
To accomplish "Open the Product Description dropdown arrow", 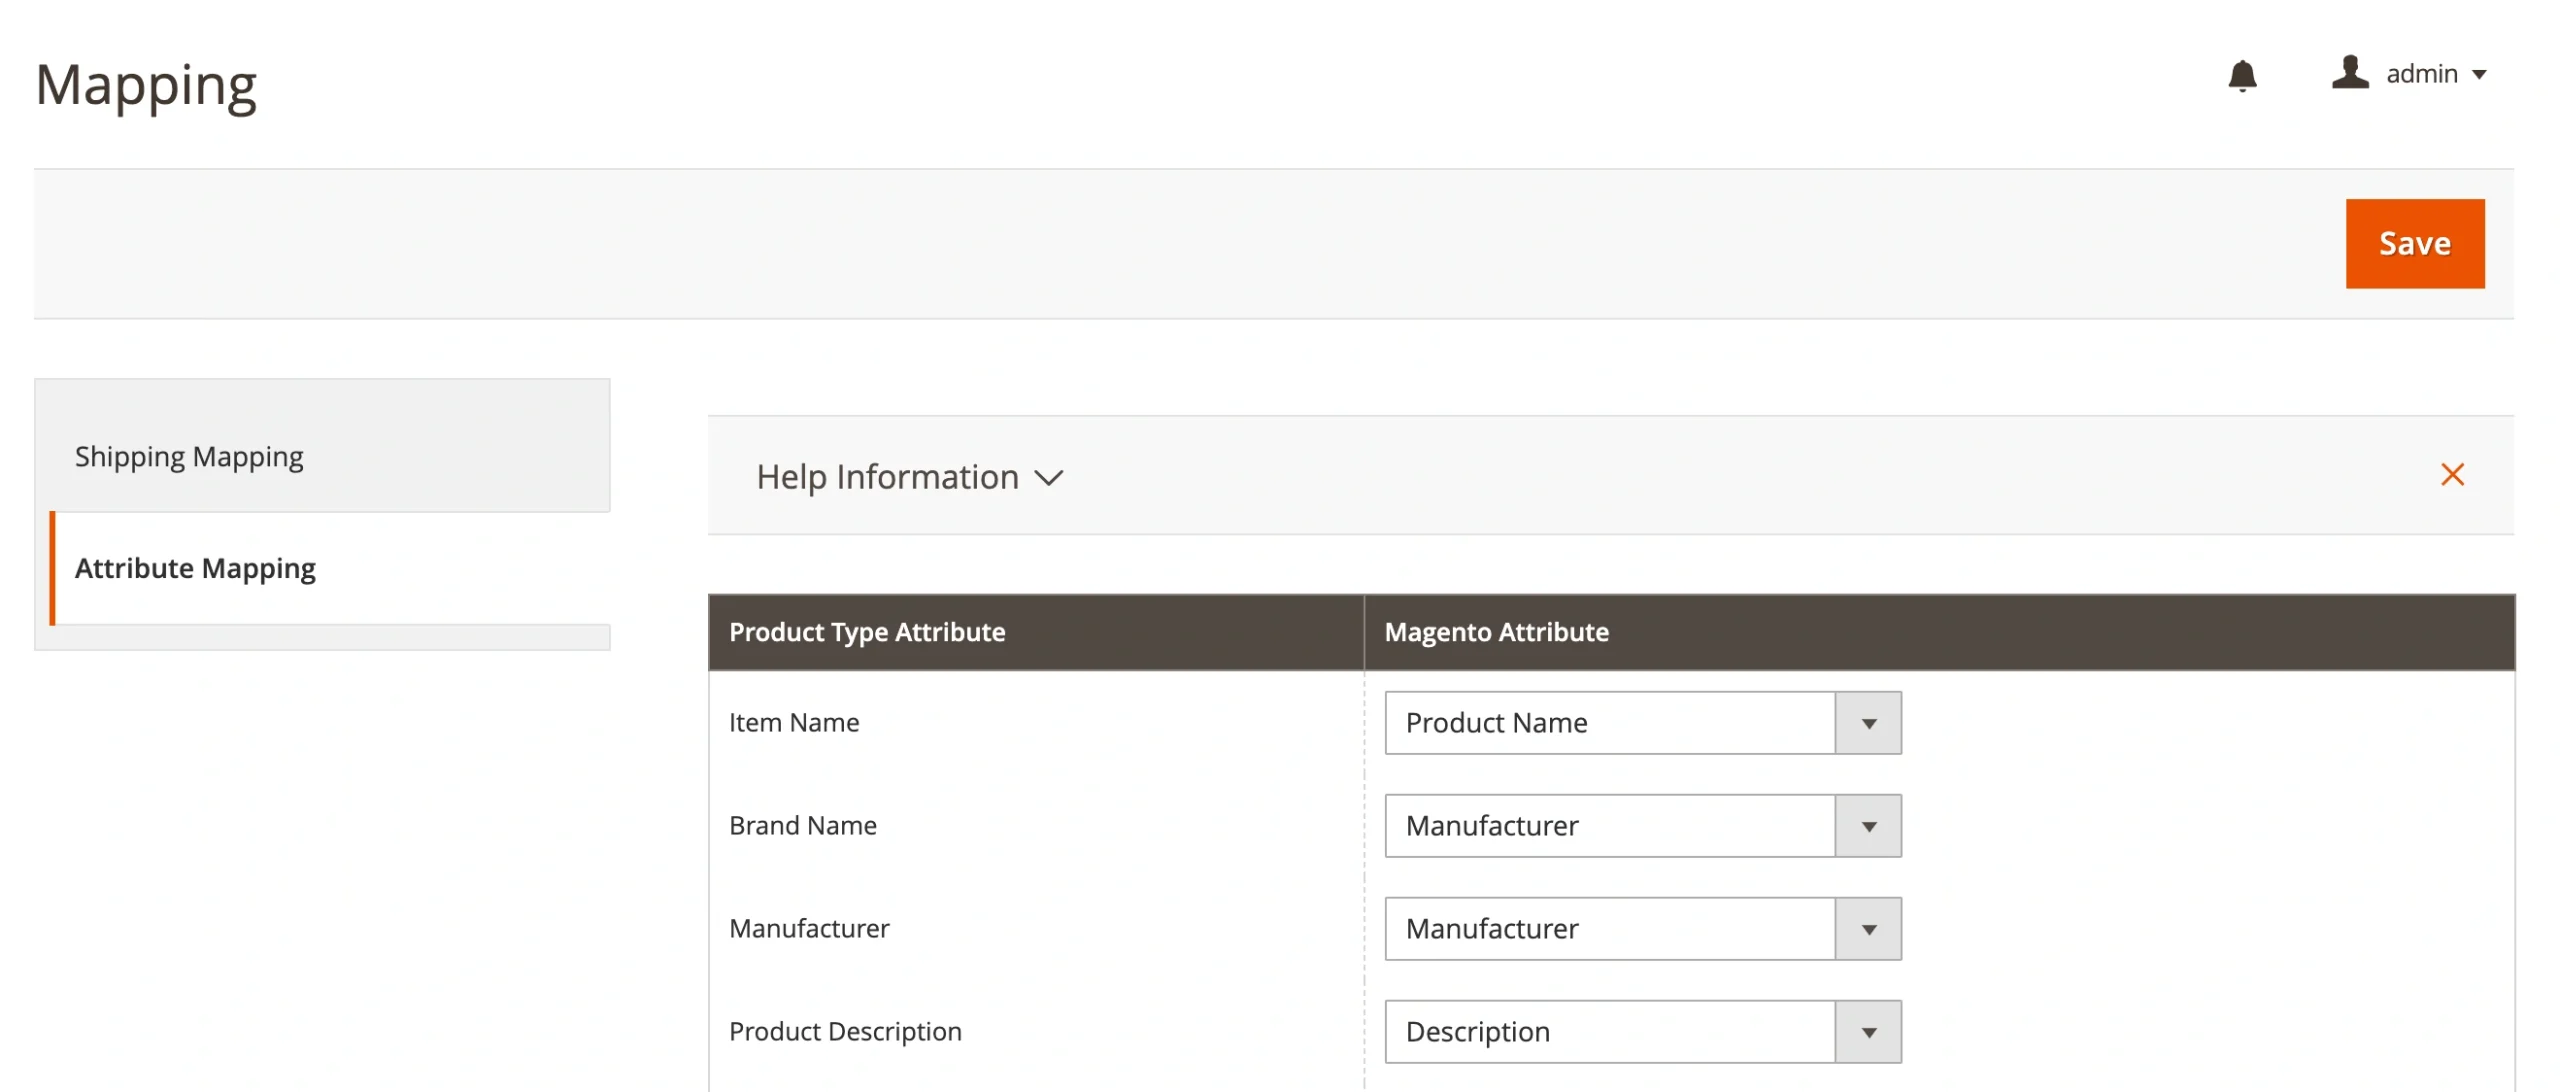I will (x=1867, y=1032).
